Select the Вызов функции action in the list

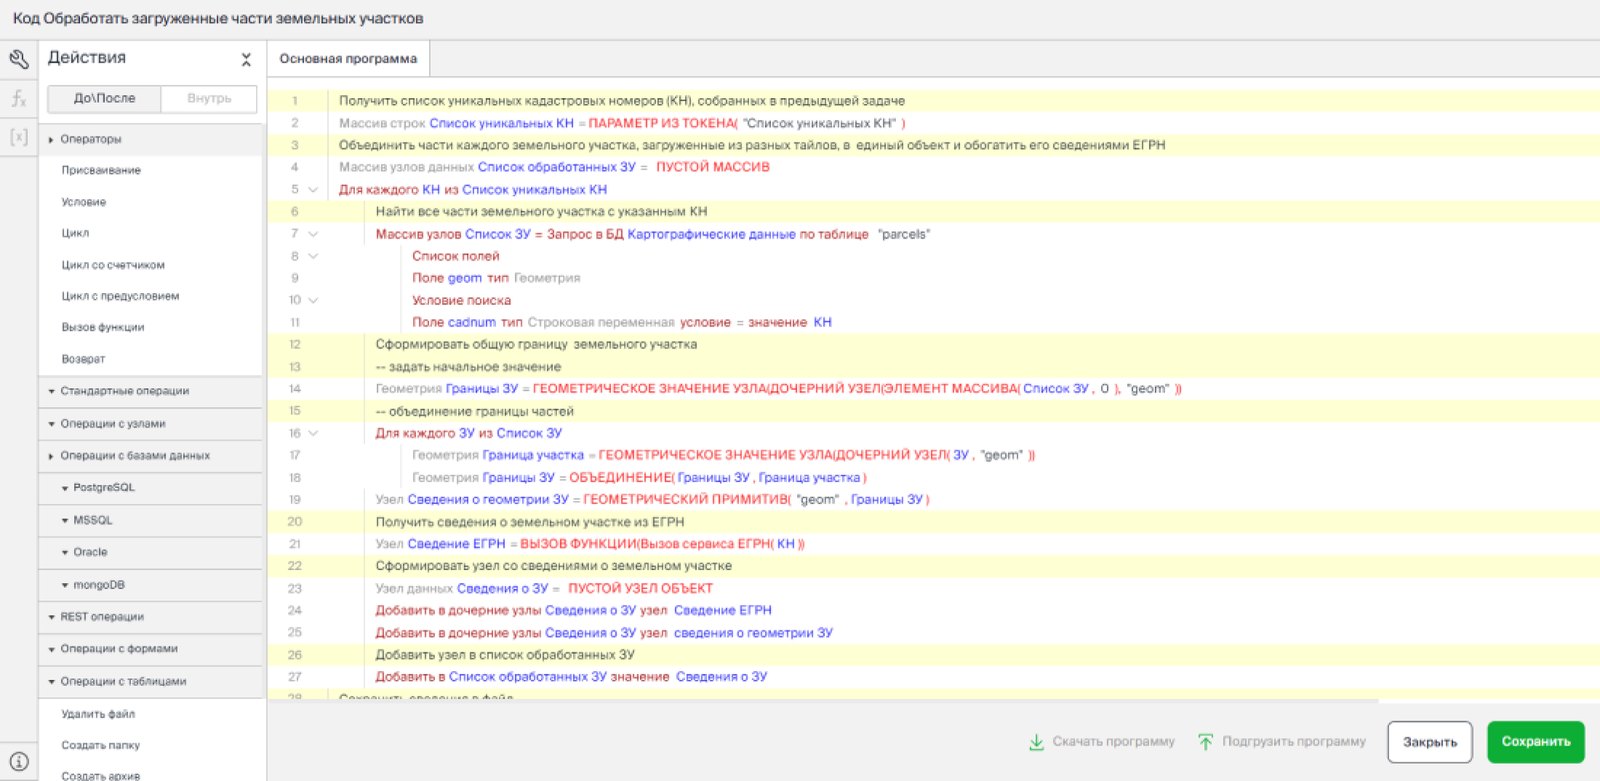[x=103, y=327]
